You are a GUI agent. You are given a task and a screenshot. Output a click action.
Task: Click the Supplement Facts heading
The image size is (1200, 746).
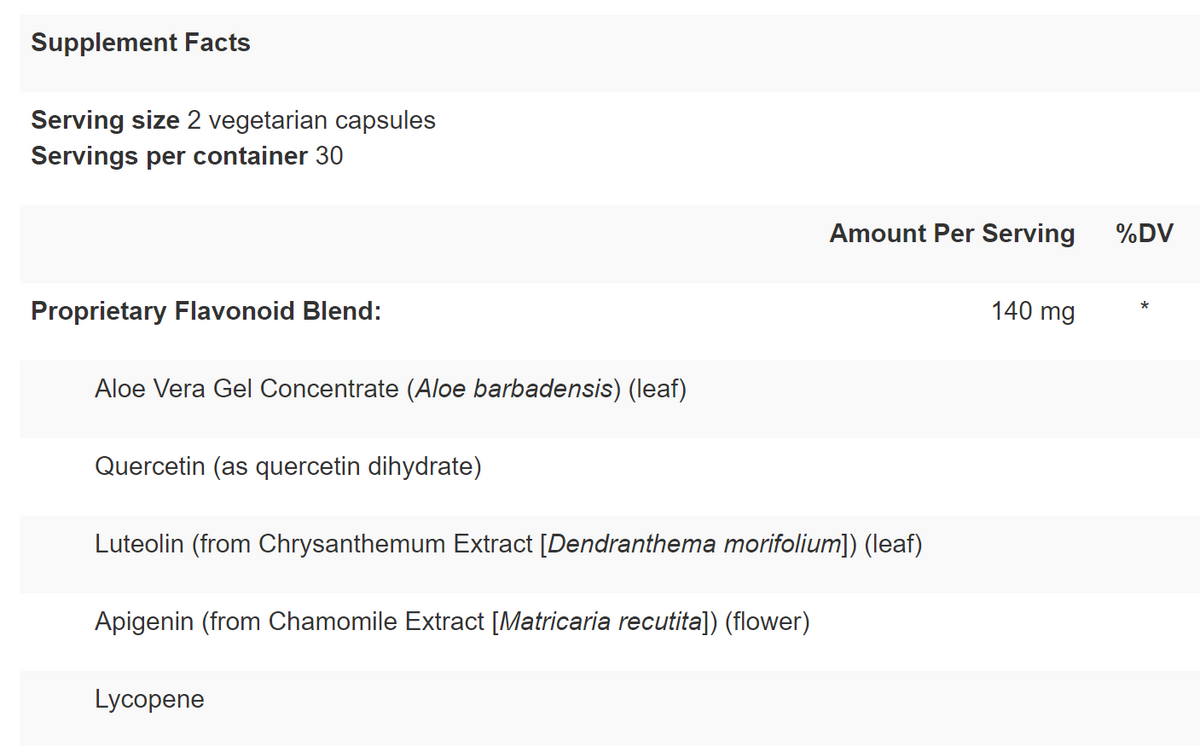[141, 43]
